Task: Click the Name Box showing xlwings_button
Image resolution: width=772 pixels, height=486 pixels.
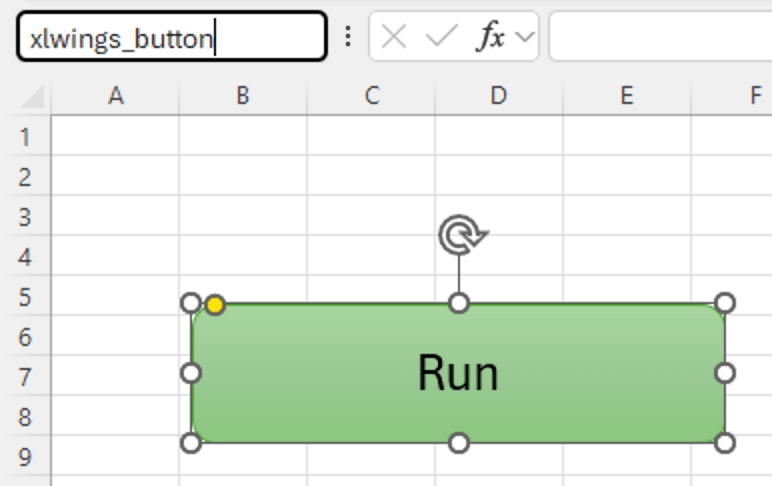Action: pyautogui.click(x=171, y=38)
